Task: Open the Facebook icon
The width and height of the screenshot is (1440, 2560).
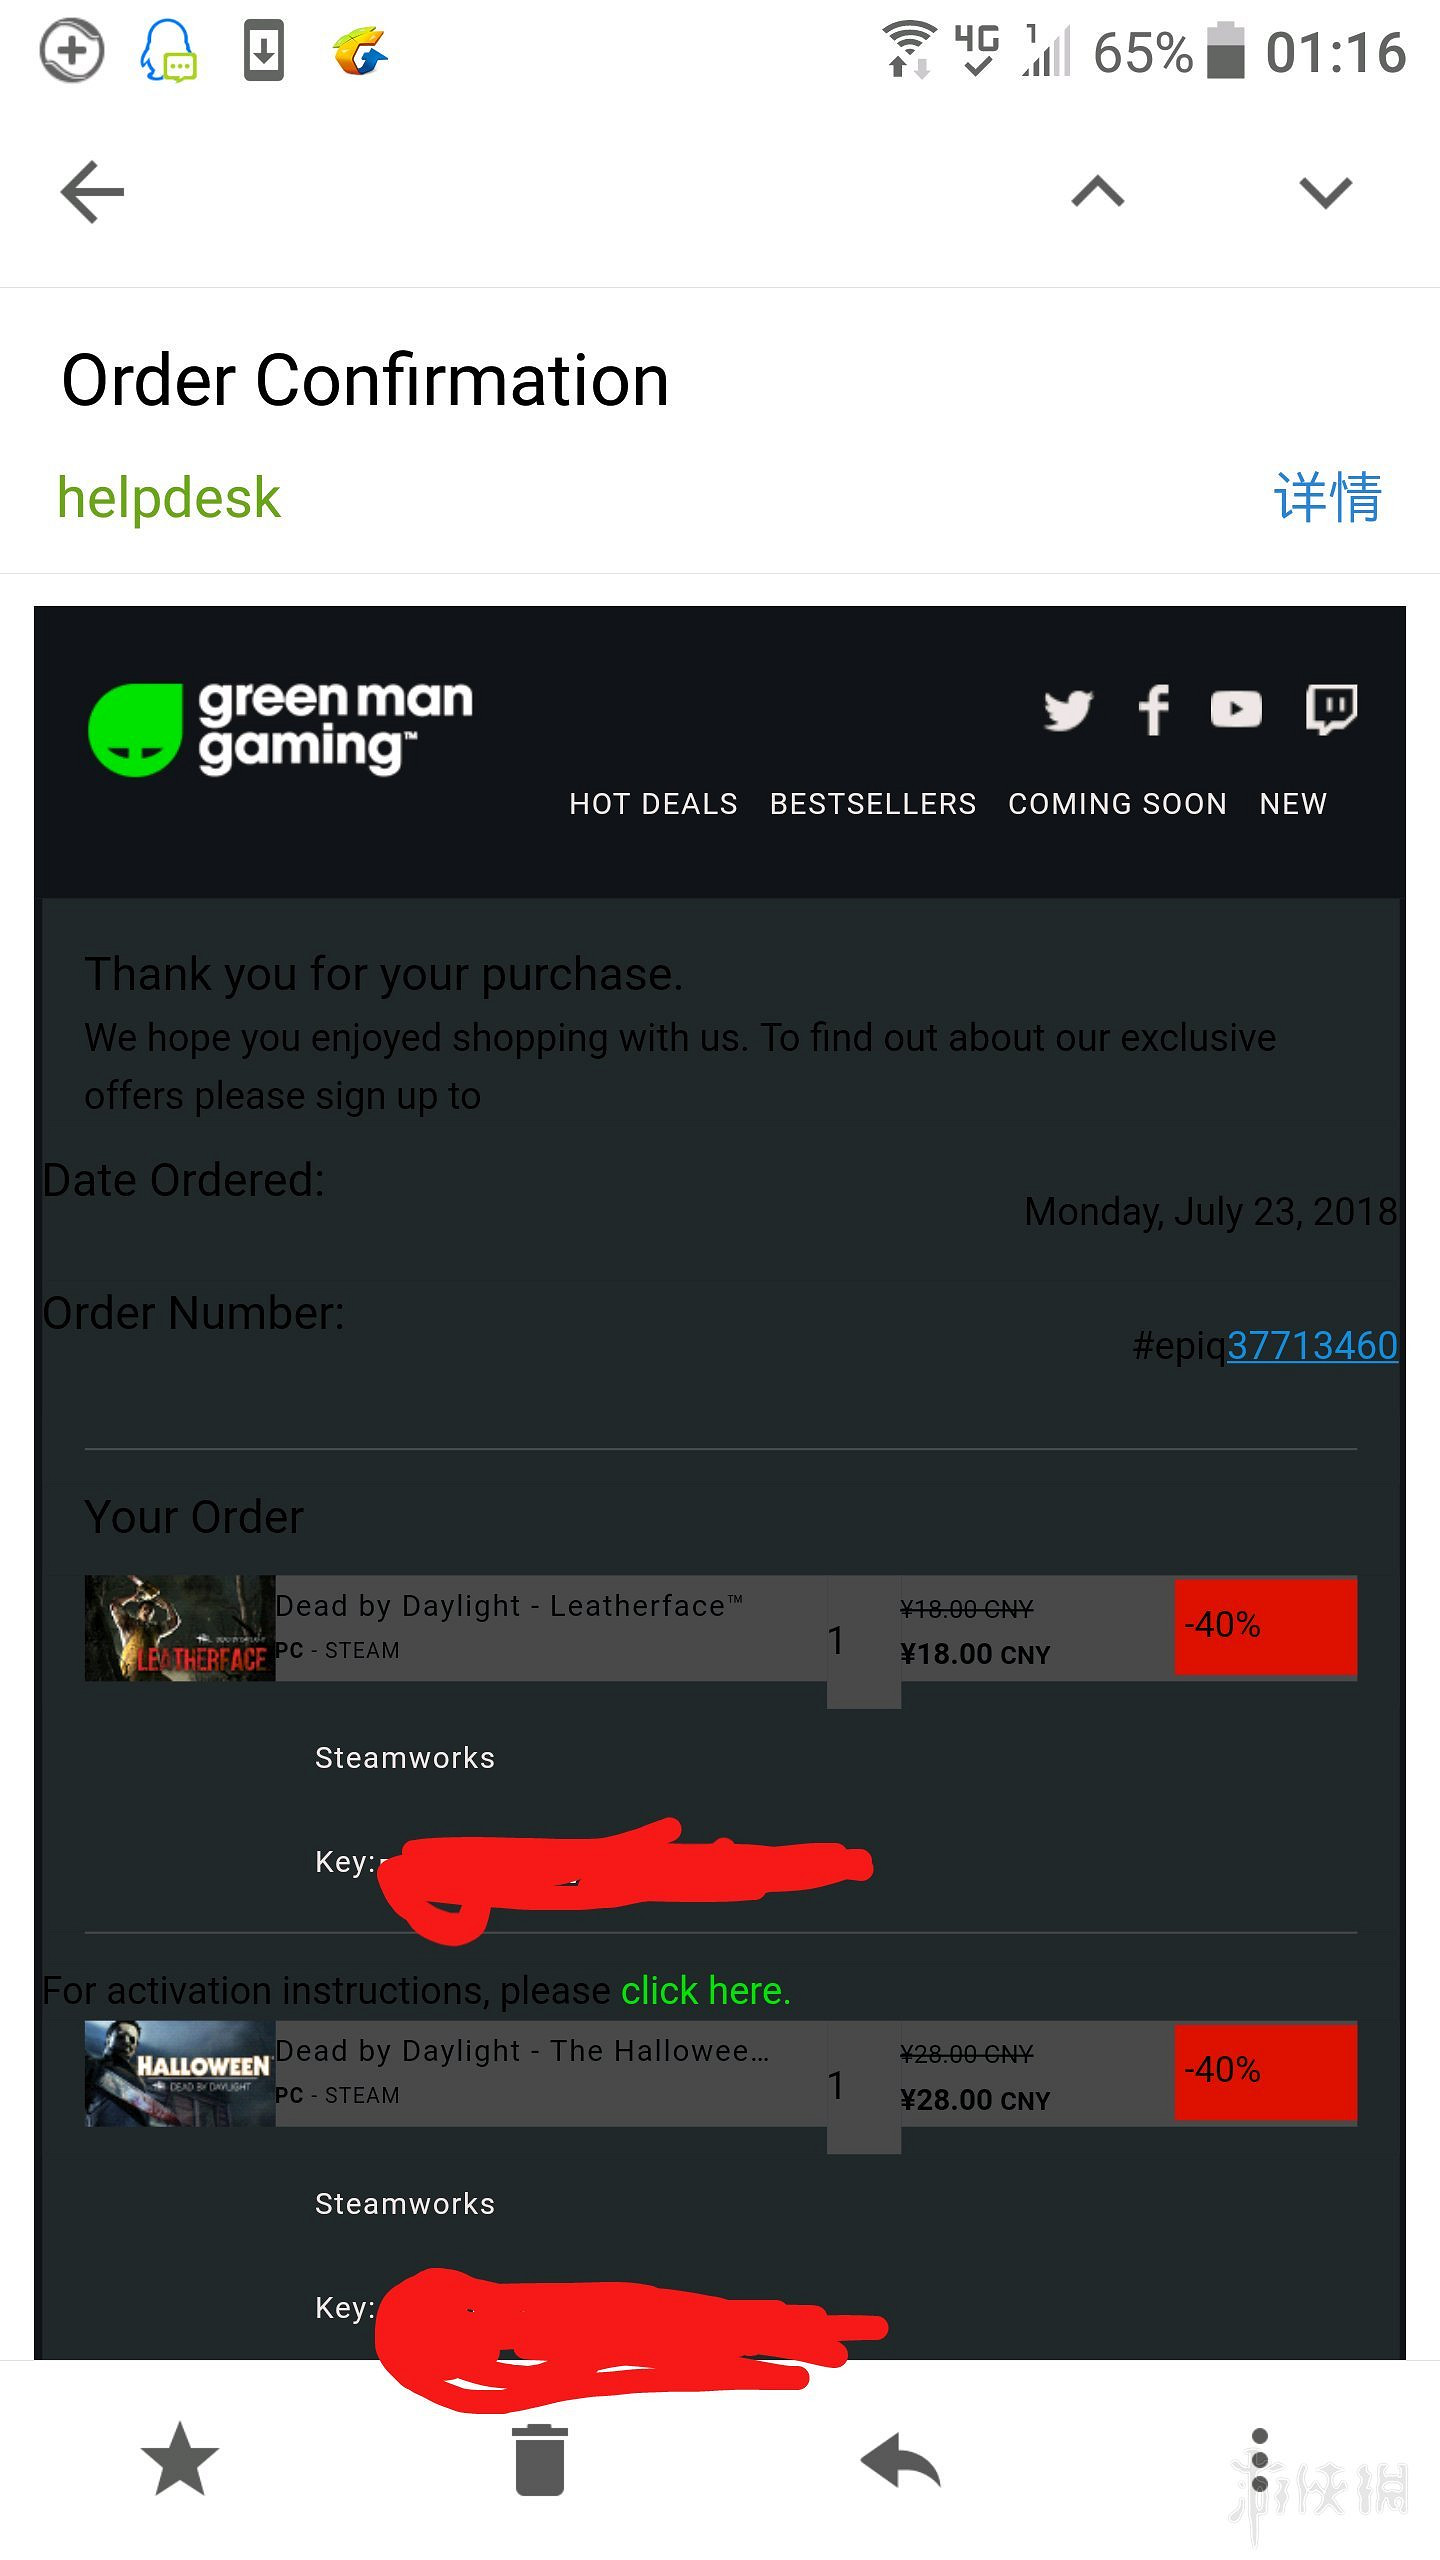Action: [x=1153, y=711]
